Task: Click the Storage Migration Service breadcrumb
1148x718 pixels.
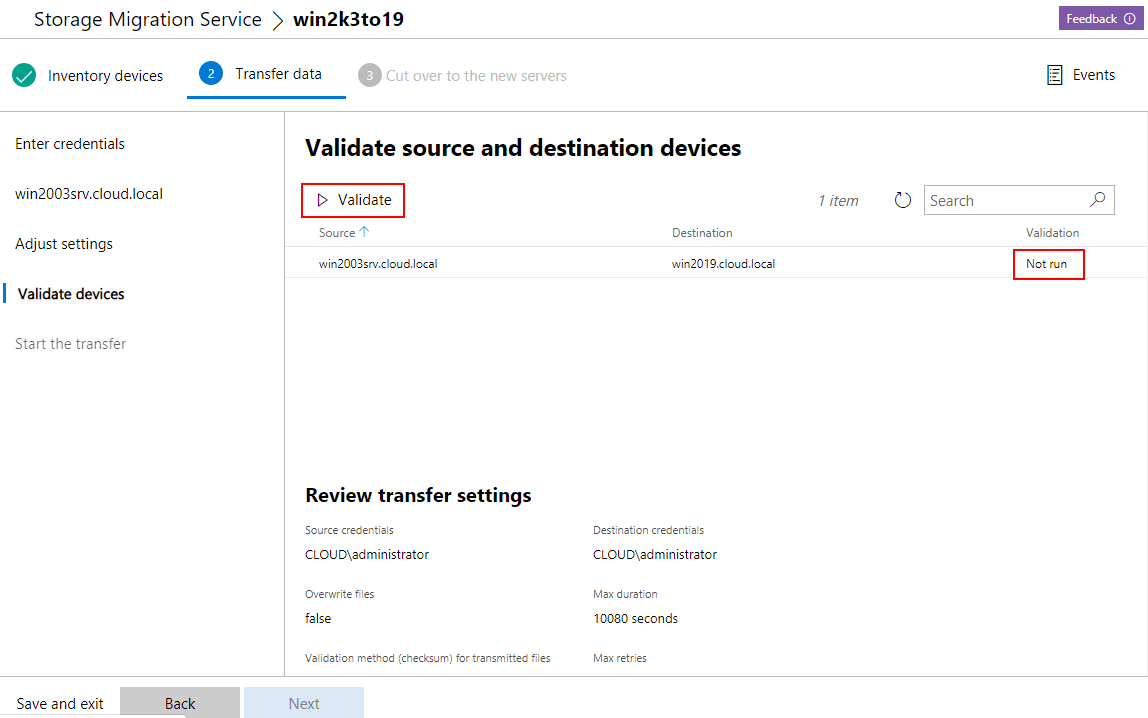Action: pos(148,19)
